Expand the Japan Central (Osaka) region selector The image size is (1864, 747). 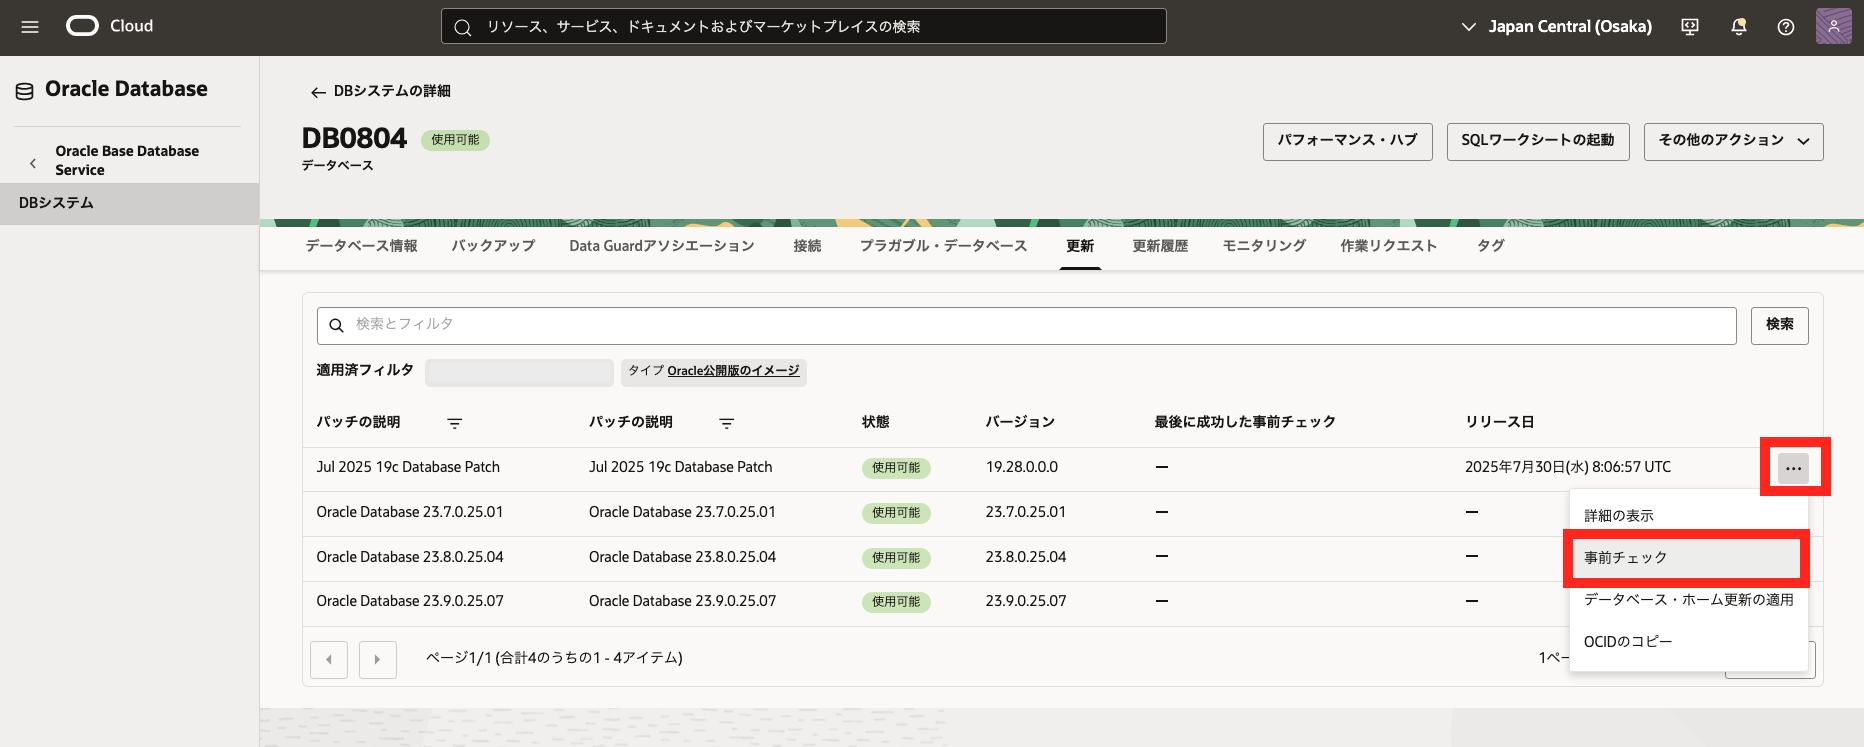coord(1556,27)
